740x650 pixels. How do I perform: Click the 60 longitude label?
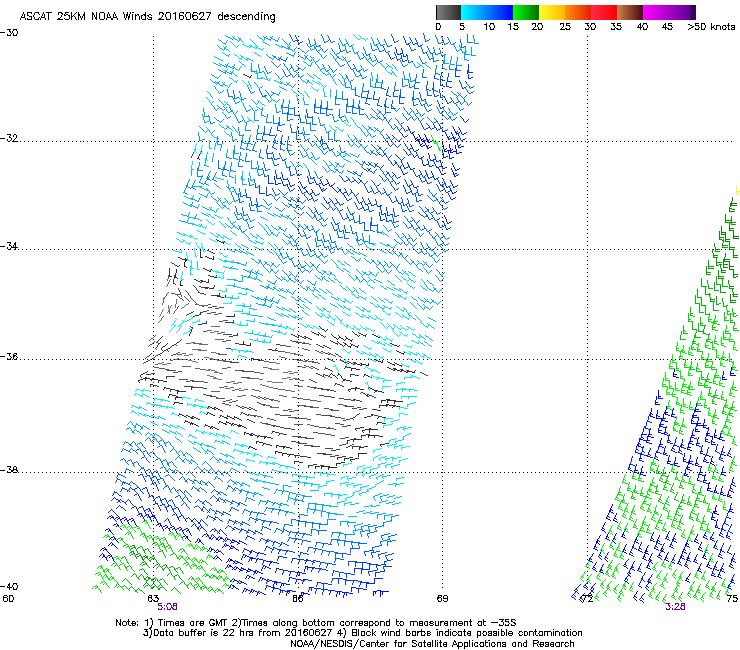pyautogui.click(x=8, y=599)
